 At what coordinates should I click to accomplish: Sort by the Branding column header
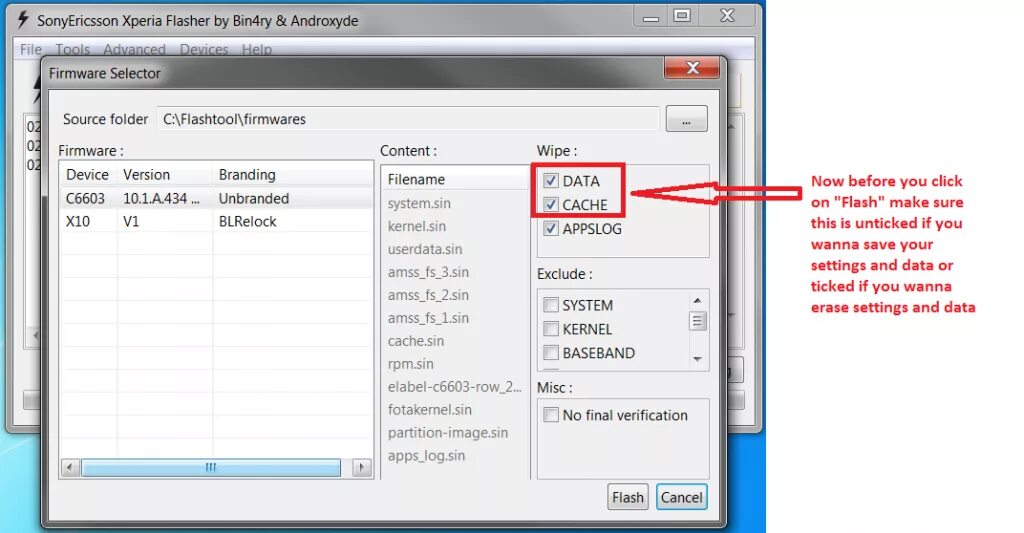(x=293, y=175)
